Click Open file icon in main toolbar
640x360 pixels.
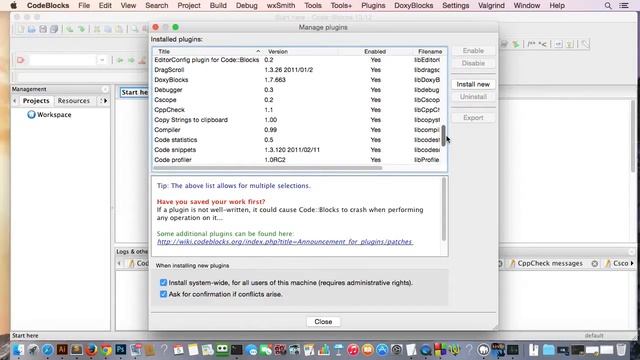(31, 29)
